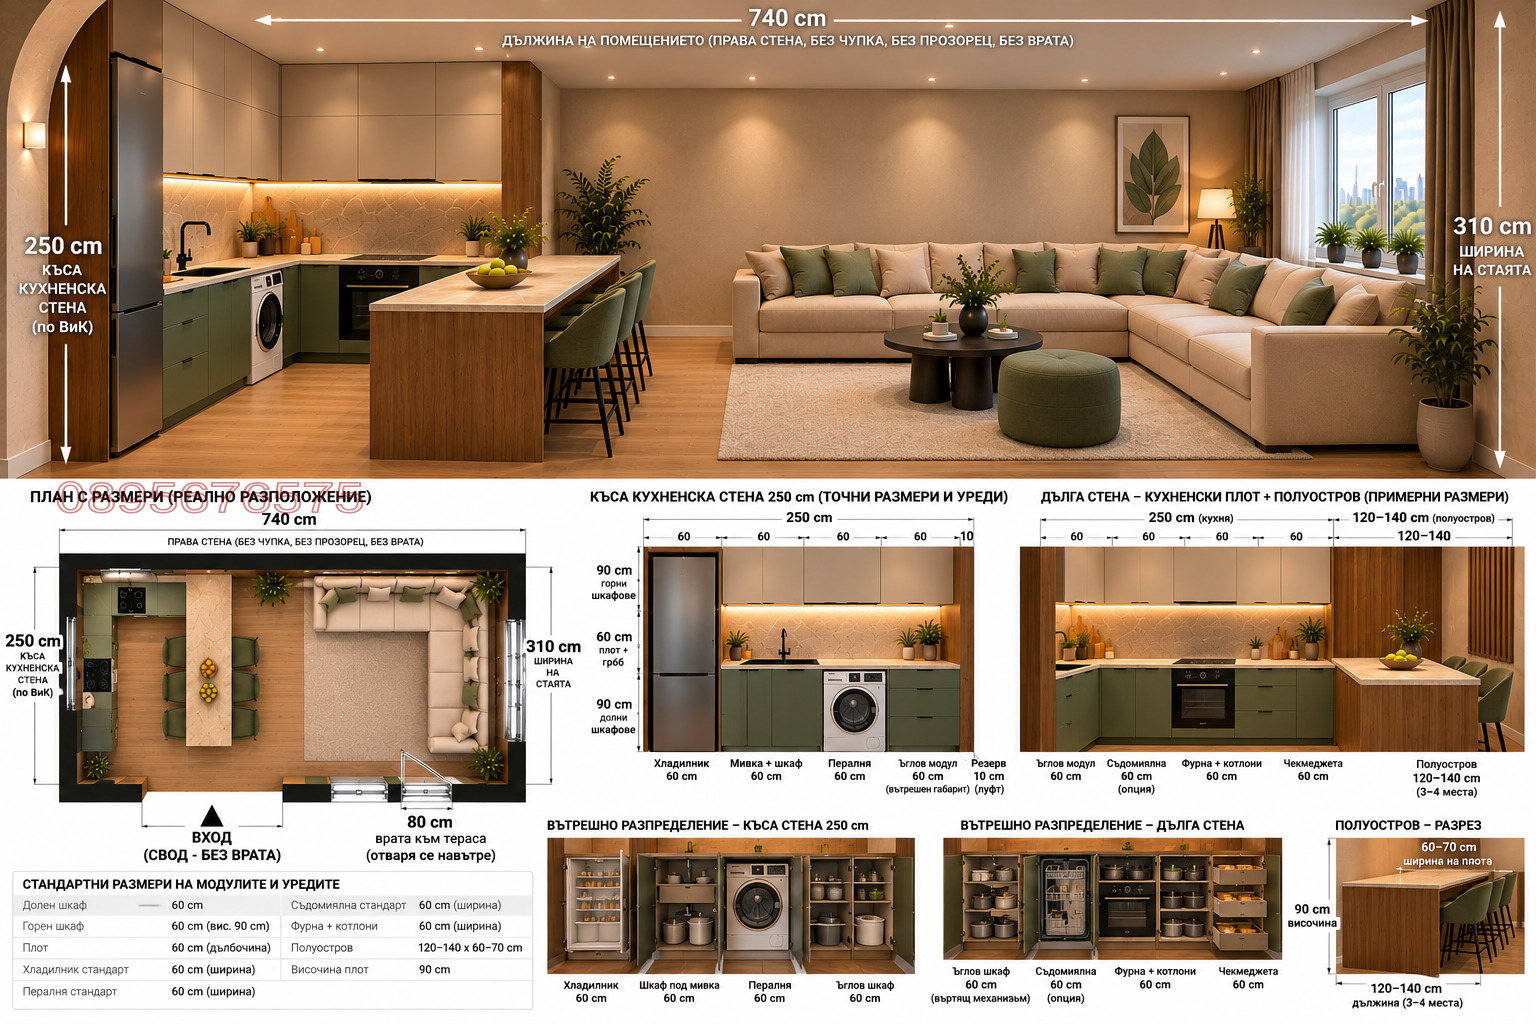Open the long wall elevation image with the peninsula
Image resolution: width=1536 pixels, height=1024 pixels.
point(1272,649)
